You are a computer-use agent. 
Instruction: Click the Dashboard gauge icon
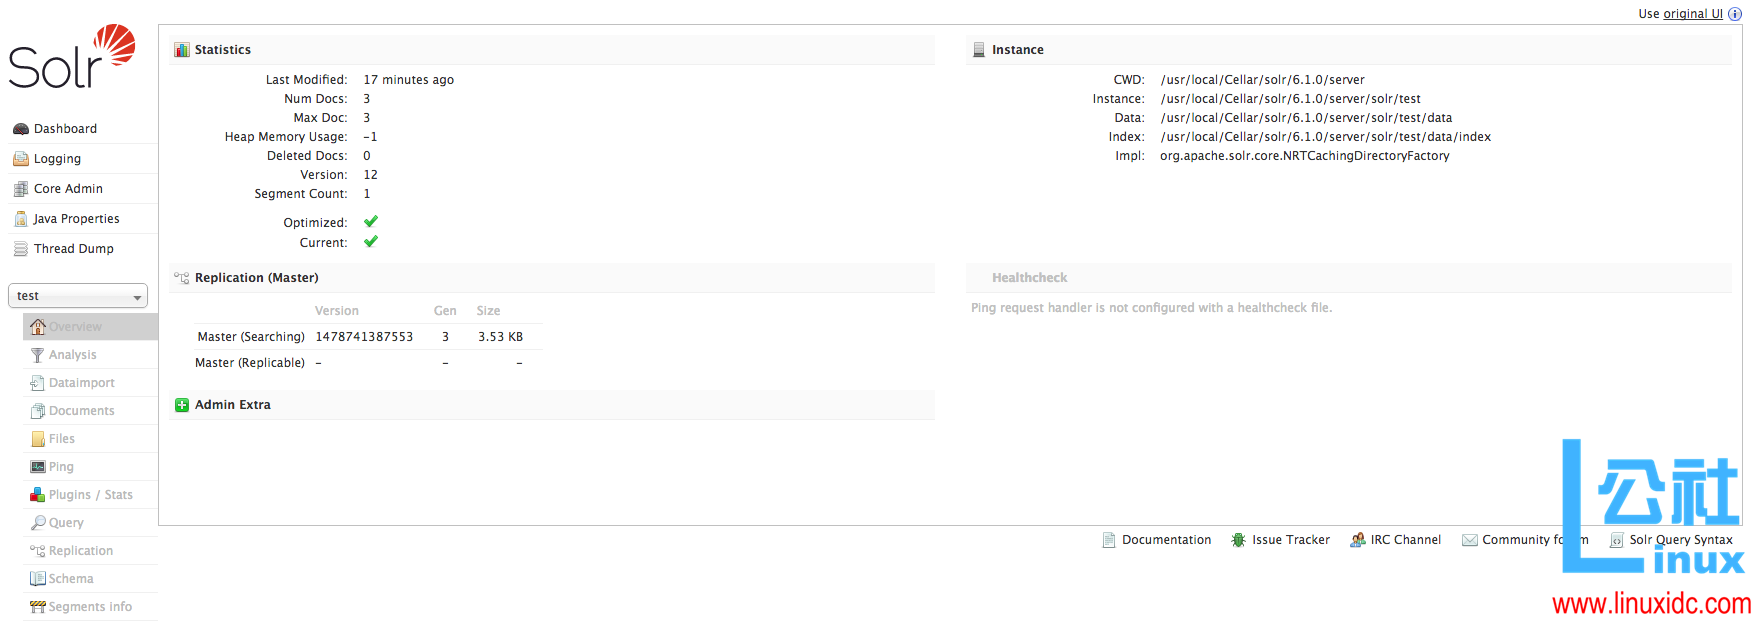click(21, 129)
